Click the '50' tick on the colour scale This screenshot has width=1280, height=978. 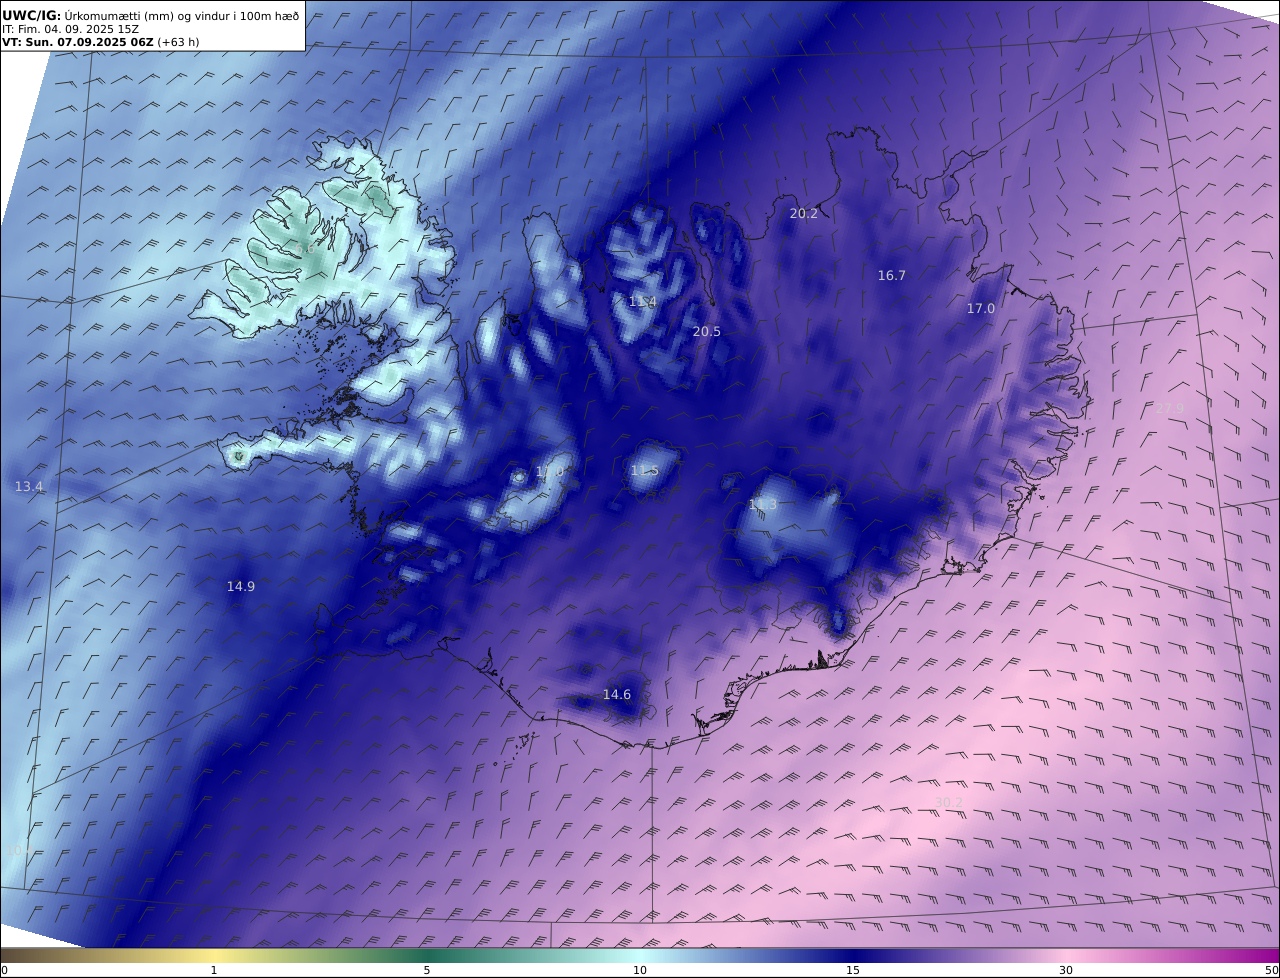[1271, 970]
